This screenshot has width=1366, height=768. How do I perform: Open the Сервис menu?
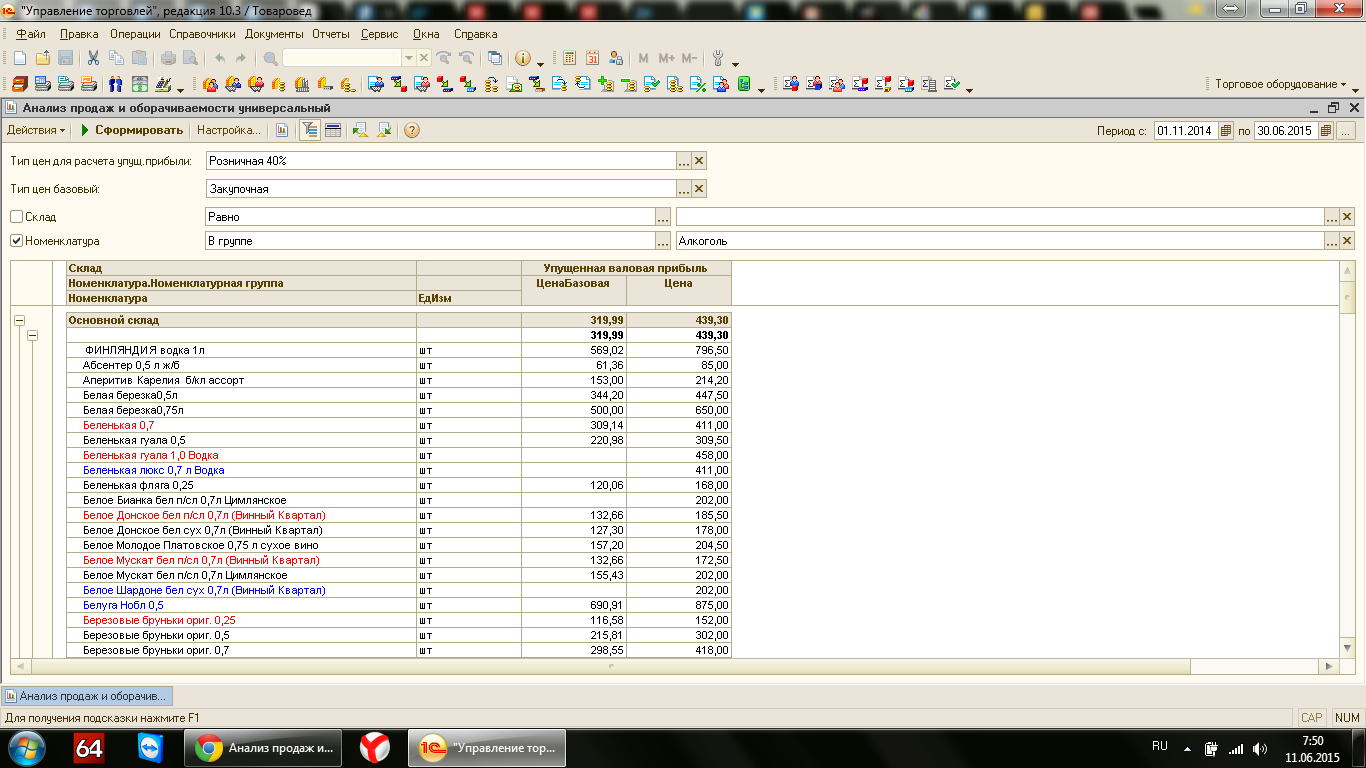tap(379, 34)
